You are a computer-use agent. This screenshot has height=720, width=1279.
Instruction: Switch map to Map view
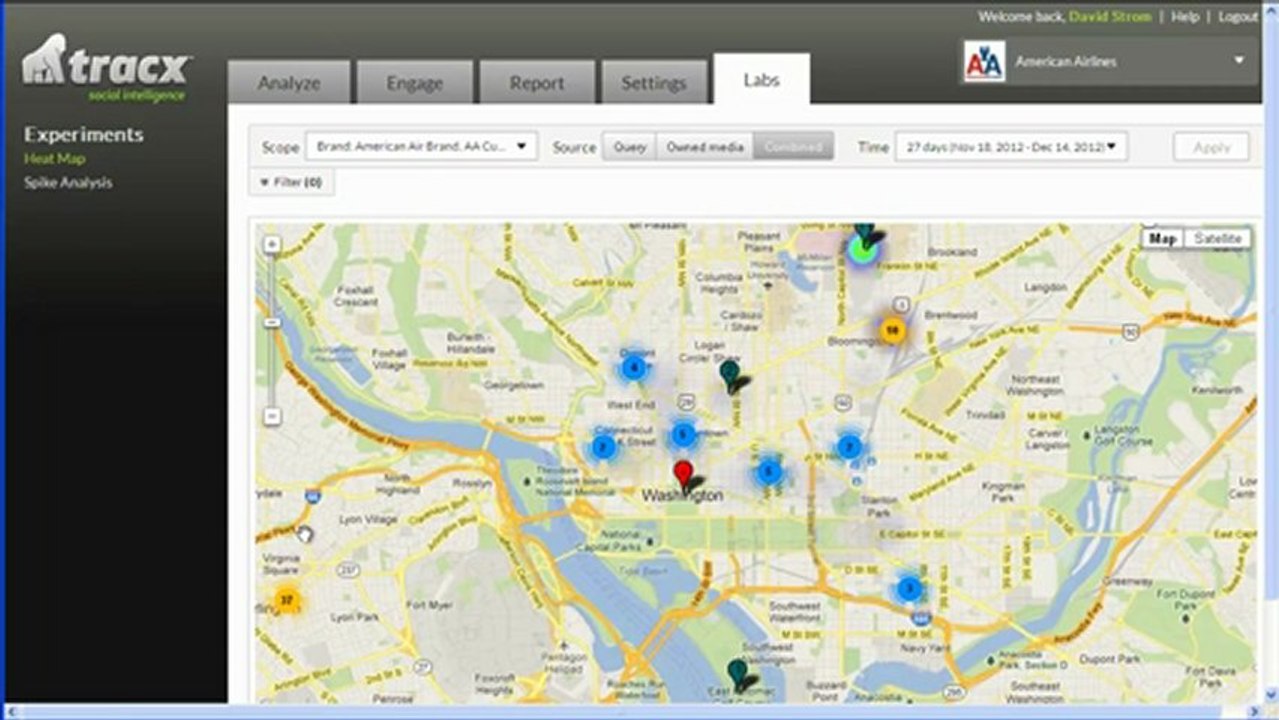click(1162, 238)
